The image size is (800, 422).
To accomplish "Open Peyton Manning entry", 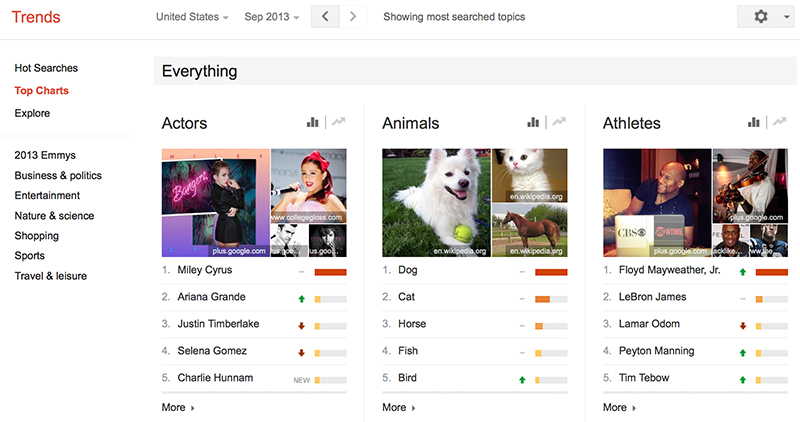I will click(657, 351).
